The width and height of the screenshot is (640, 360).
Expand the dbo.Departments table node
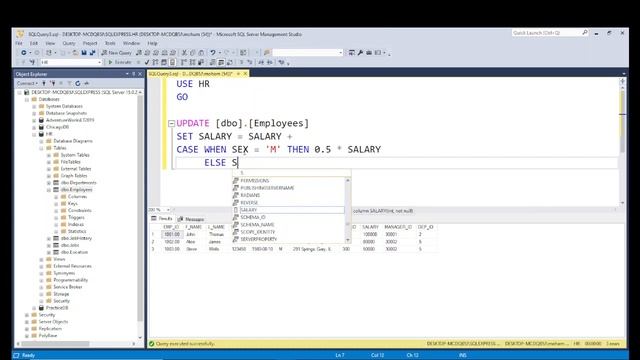[x=49, y=182]
